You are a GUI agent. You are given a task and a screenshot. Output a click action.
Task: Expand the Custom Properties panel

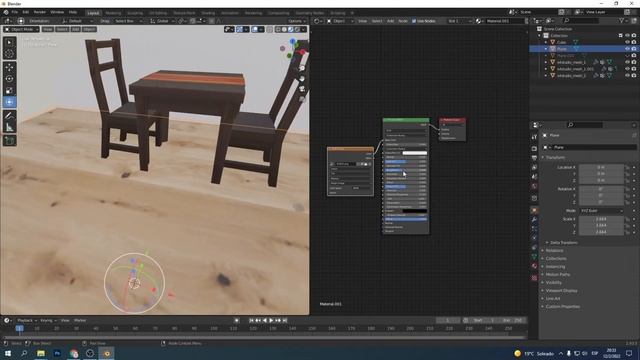point(562,307)
